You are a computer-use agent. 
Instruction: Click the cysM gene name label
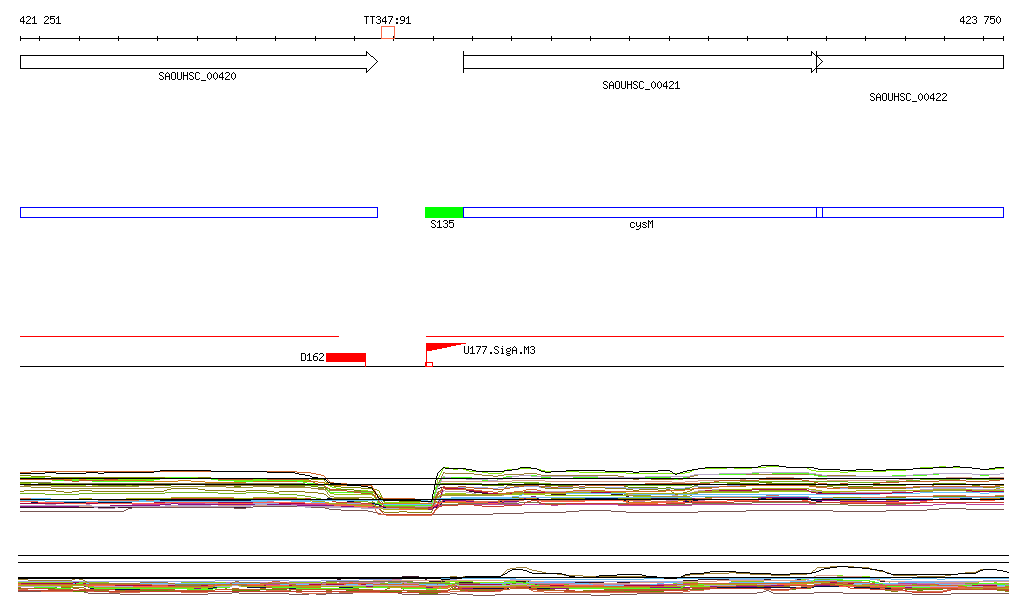point(641,225)
